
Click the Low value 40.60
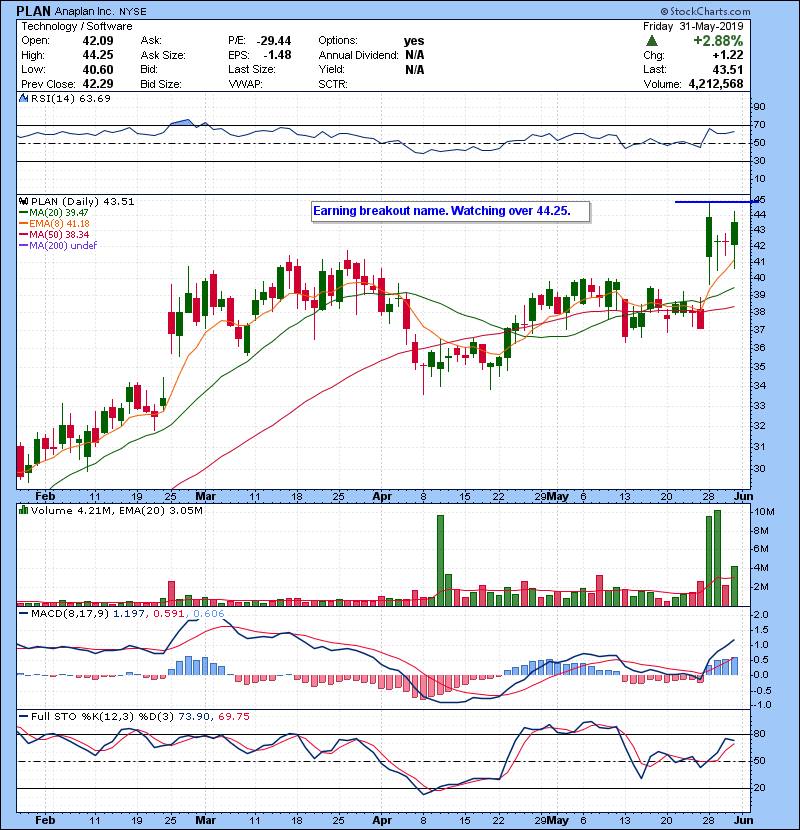97,69
